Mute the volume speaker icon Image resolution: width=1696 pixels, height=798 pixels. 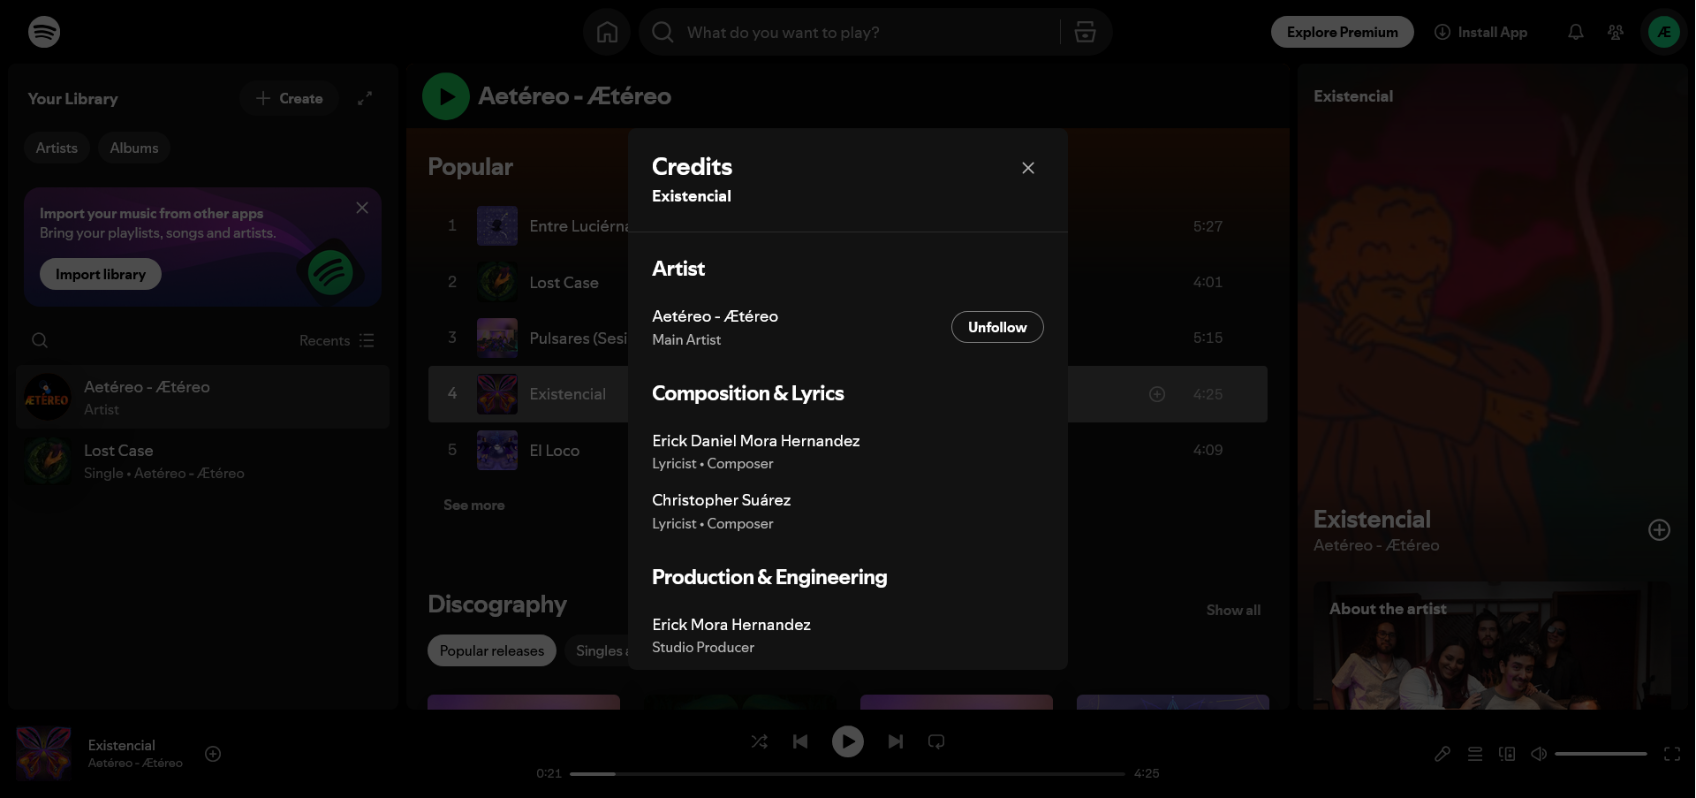click(1539, 754)
